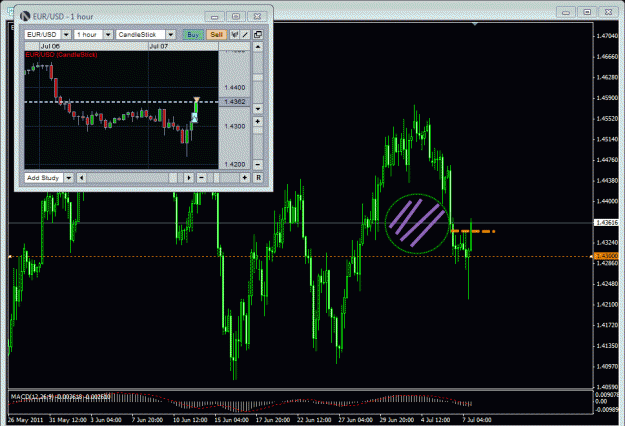Click the EUR/USD symbol field
This screenshot has height=426, width=625.
(43, 35)
